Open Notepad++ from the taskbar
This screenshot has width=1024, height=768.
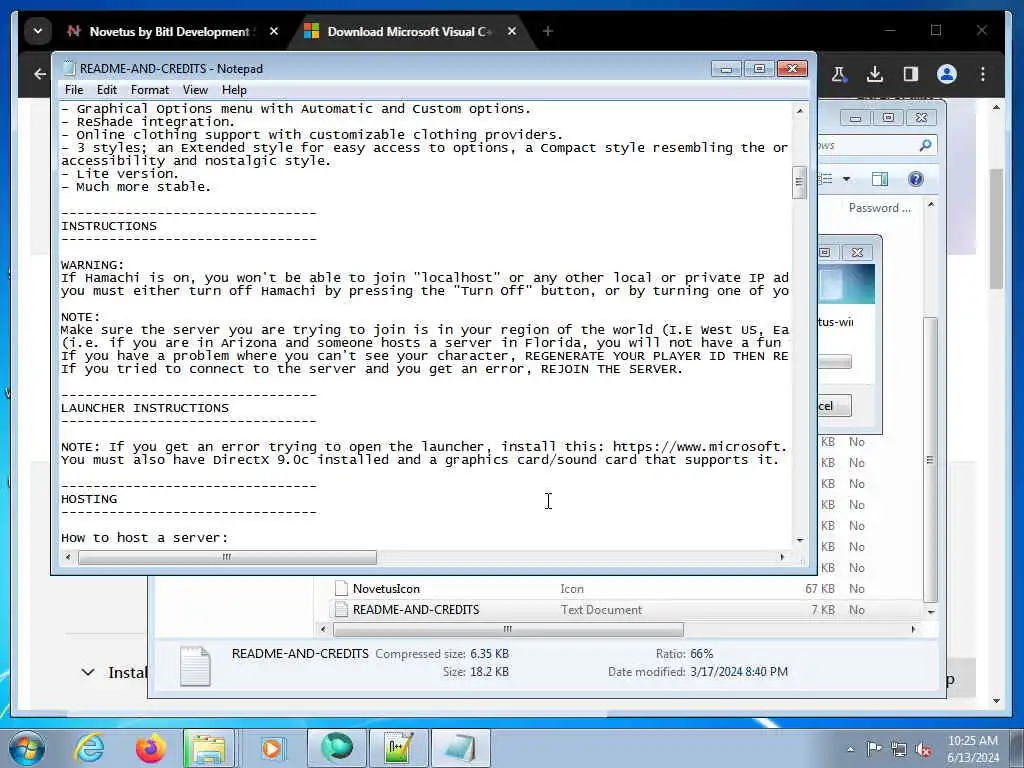[399, 748]
